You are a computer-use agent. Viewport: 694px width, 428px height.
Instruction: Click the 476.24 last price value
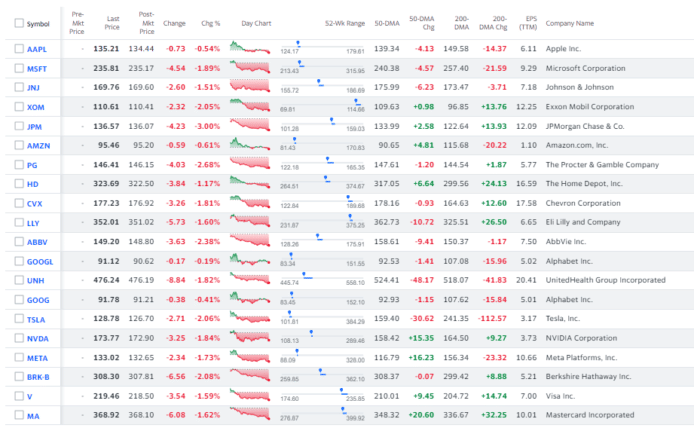coord(106,280)
